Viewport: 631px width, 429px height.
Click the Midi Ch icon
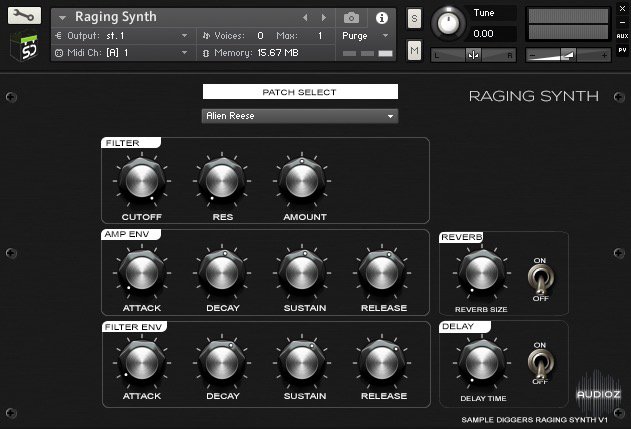click(x=59, y=53)
